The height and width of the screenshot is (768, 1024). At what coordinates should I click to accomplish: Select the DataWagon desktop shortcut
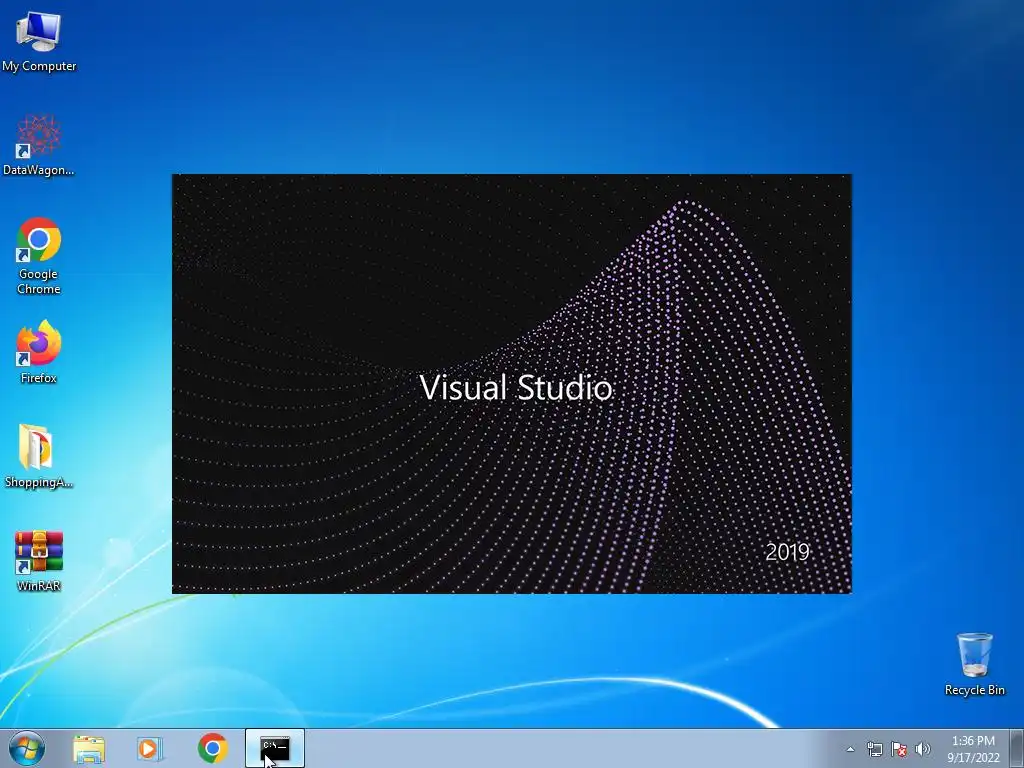tap(39, 145)
